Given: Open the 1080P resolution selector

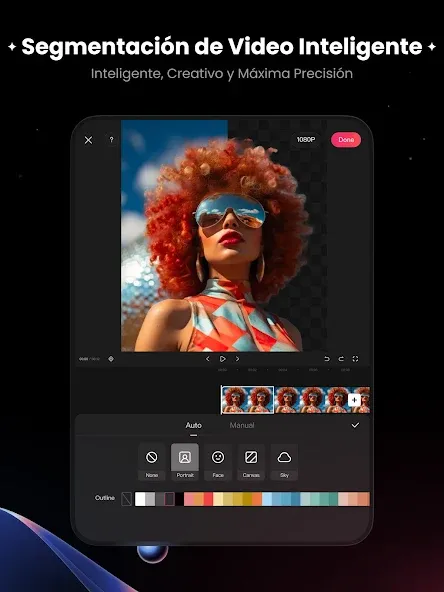Looking at the screenshot, I should [x=305, y=140].
